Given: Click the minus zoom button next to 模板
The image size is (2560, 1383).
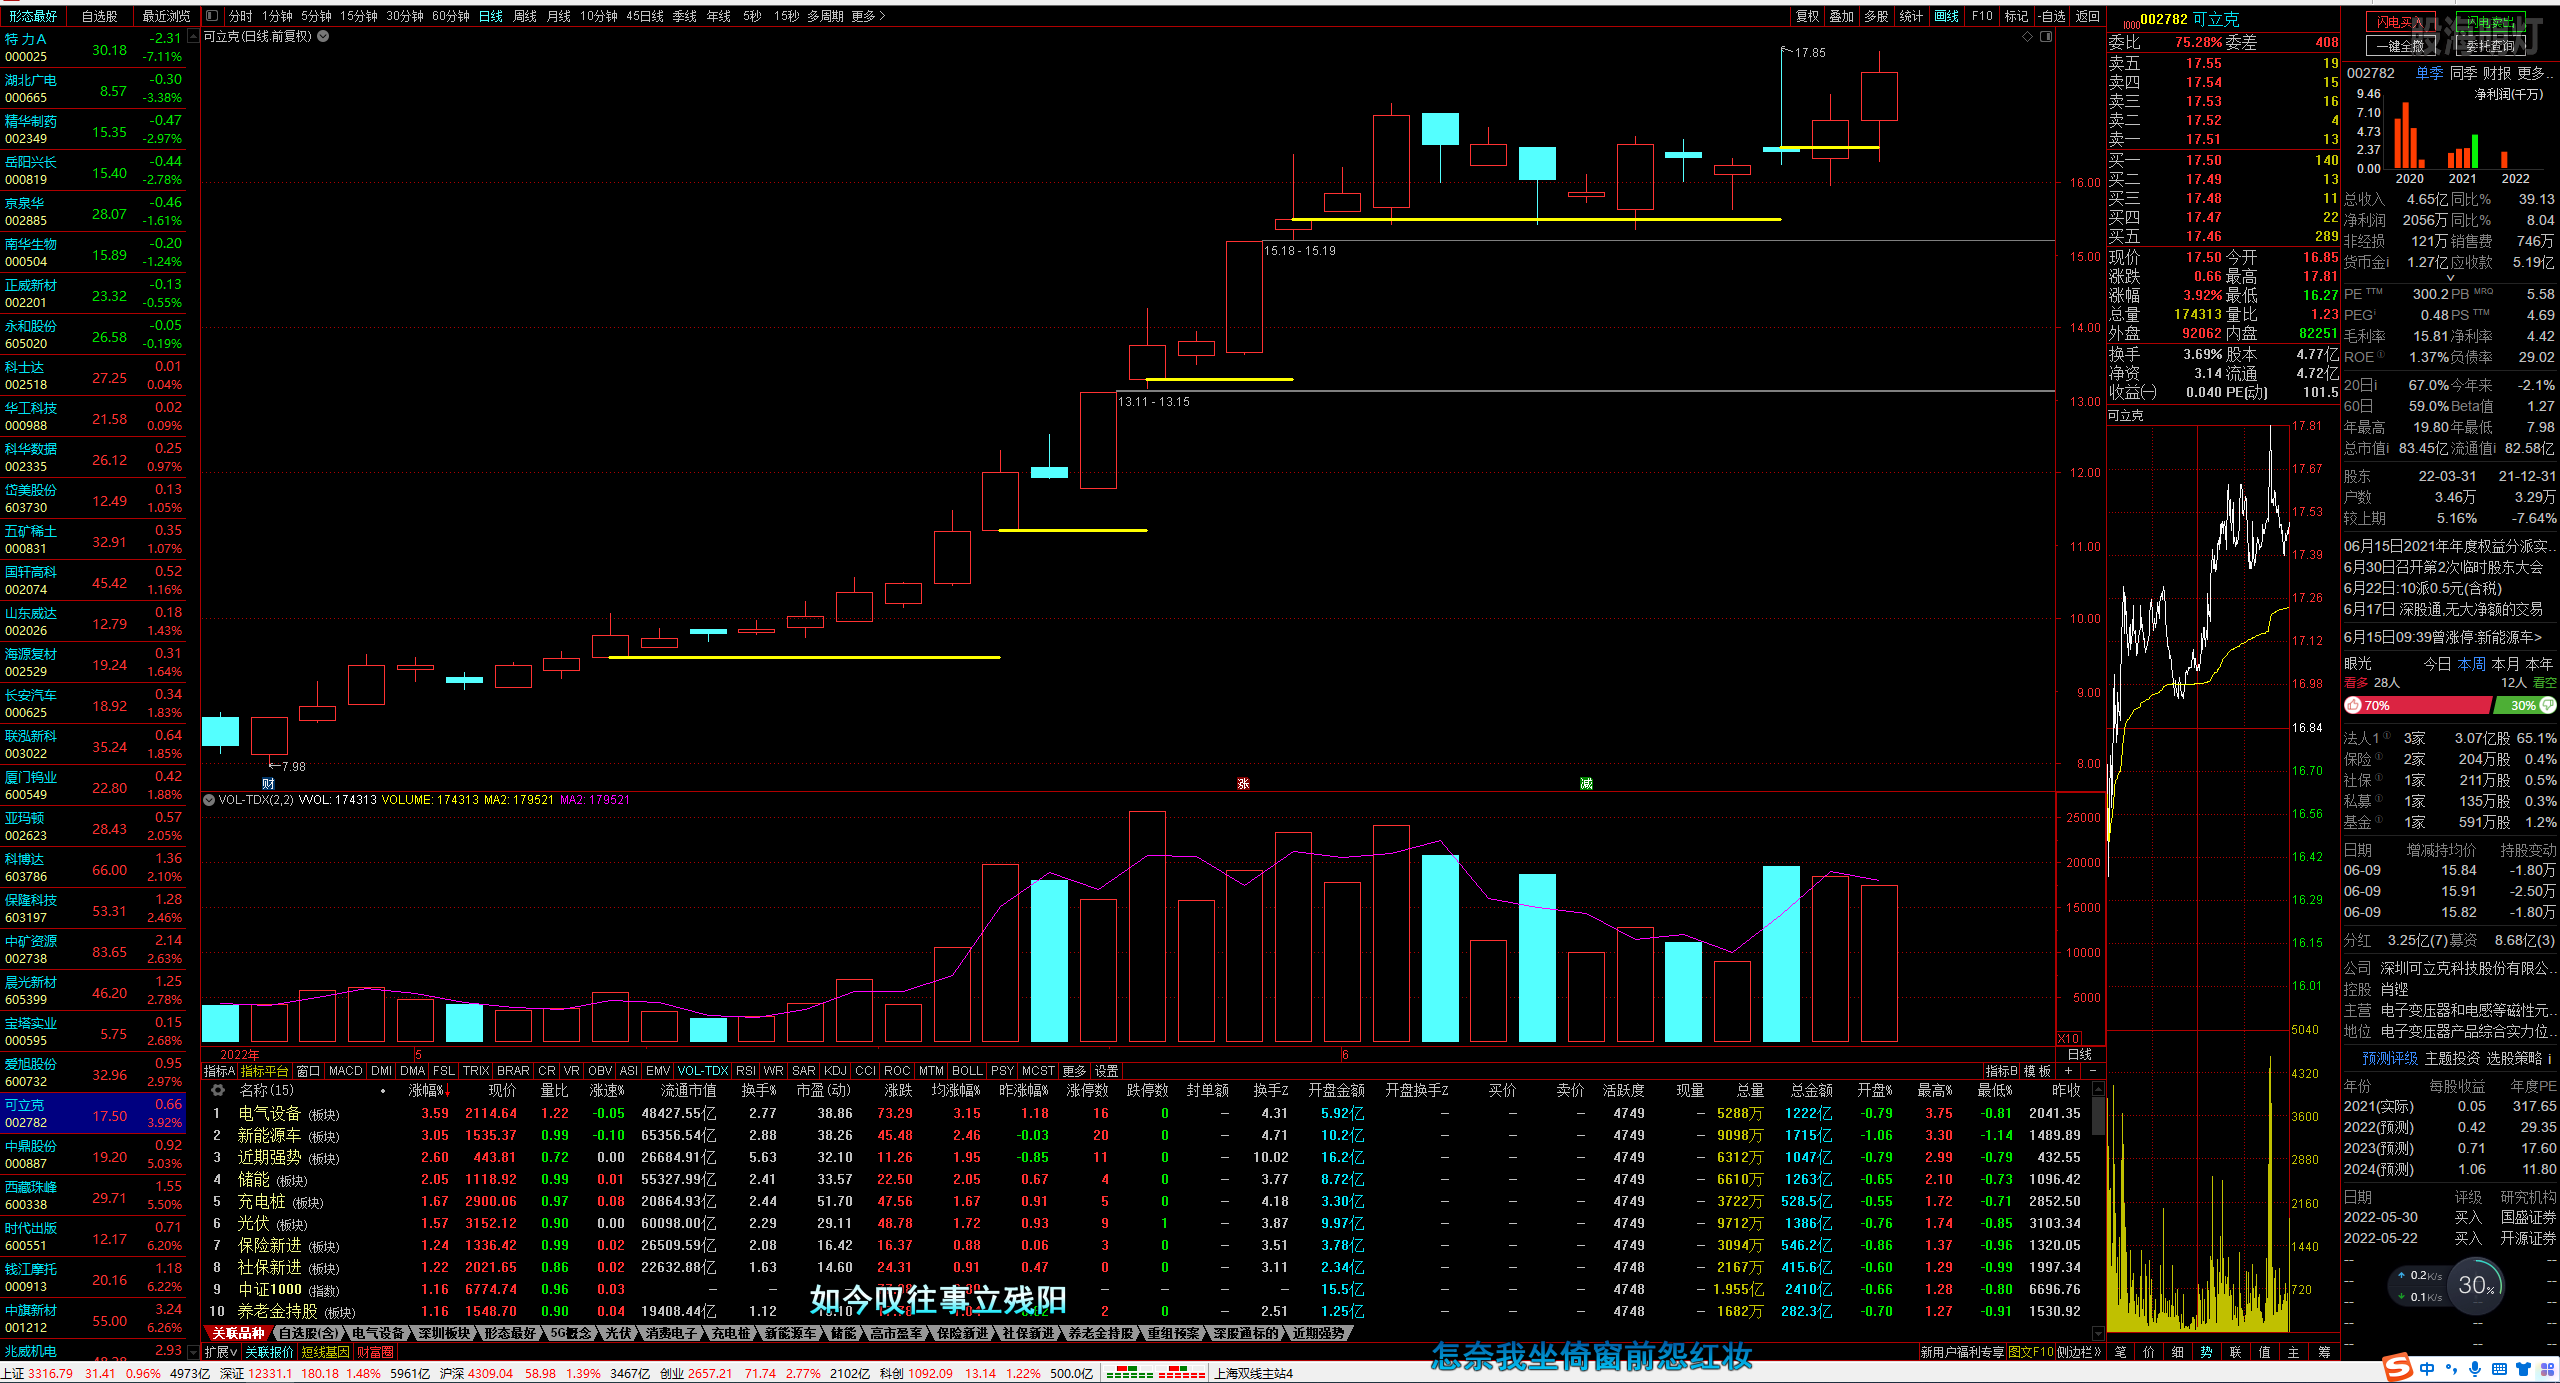Looking at the screenshot, I should click(2092, 1070).
